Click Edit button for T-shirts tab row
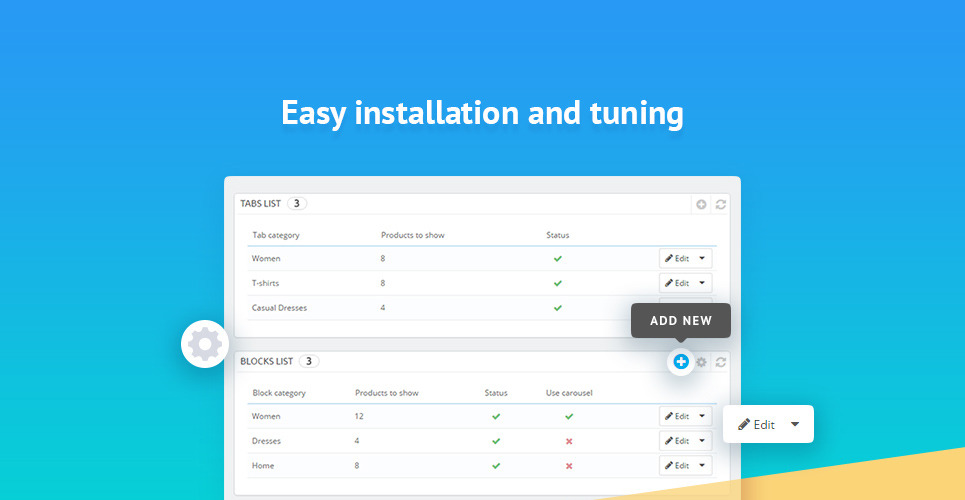965x500 pixels. tap(677, 283)
